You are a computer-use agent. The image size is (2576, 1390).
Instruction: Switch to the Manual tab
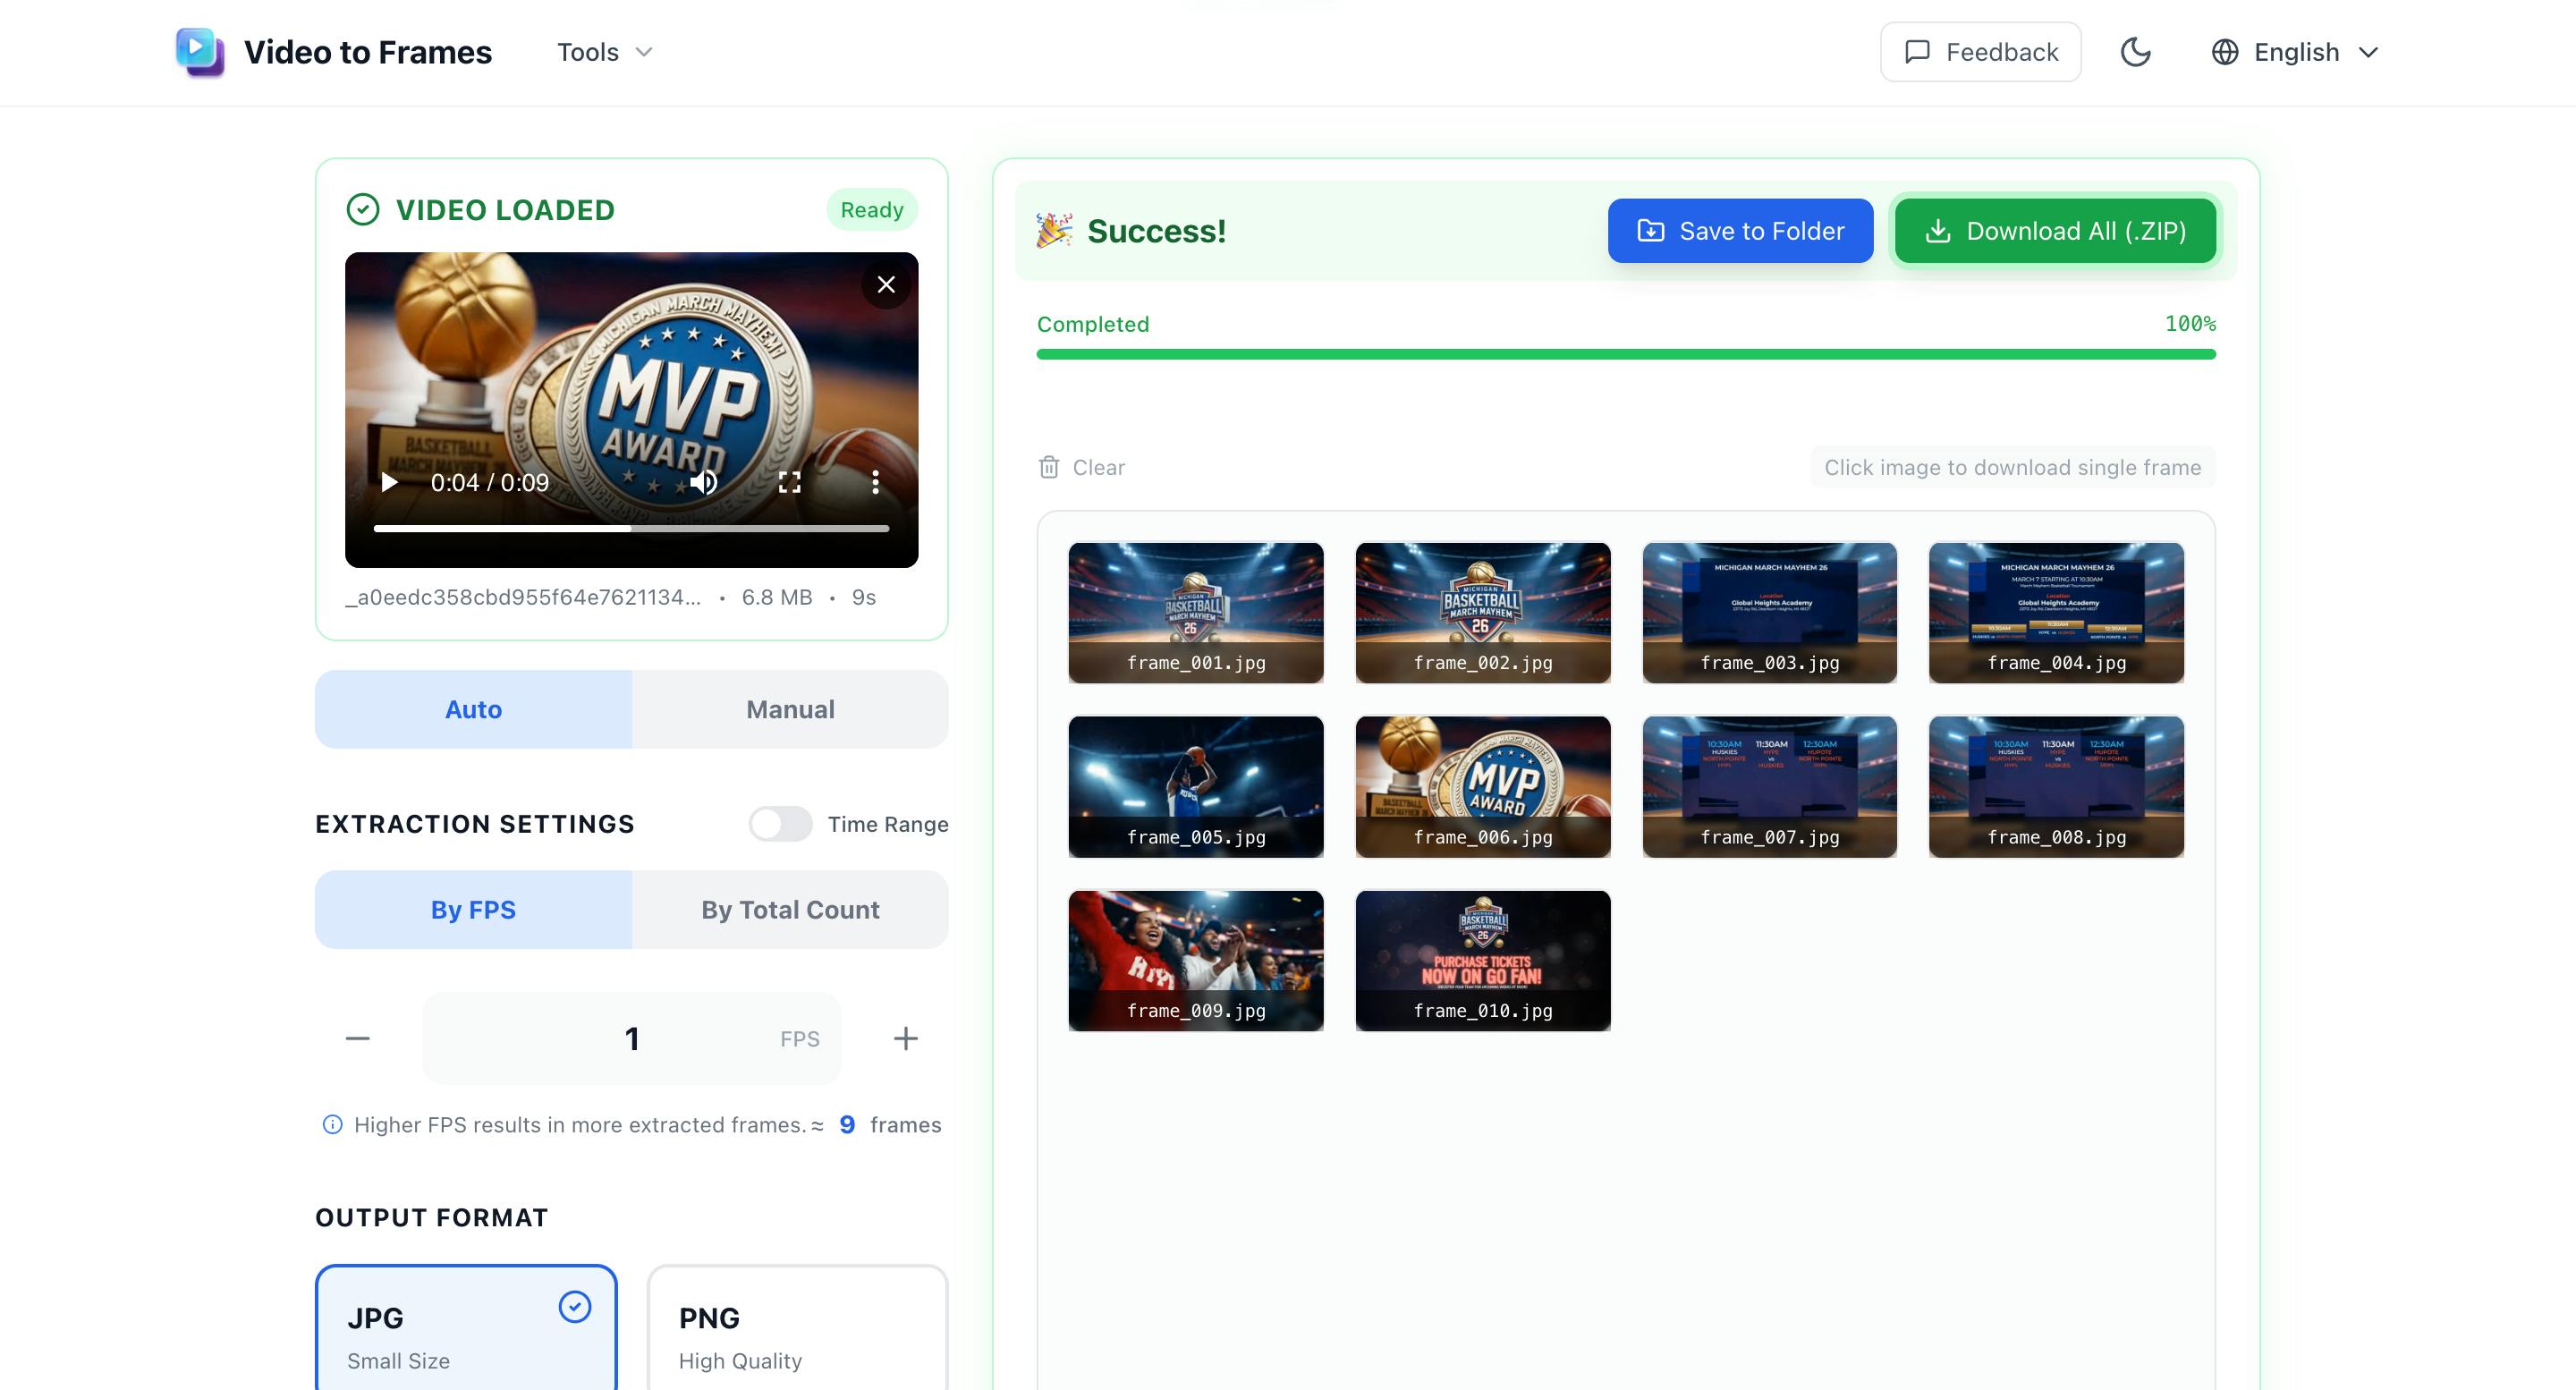tap(790, 709)
